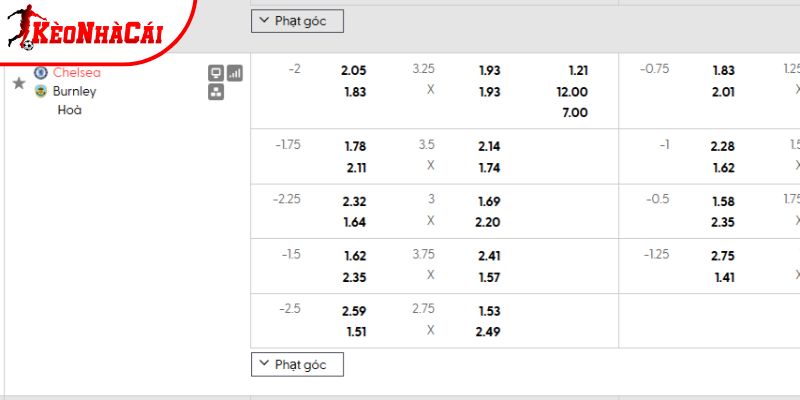
Task: Choose 7.00 odds in 1X2 column
Action: (578, 113)
